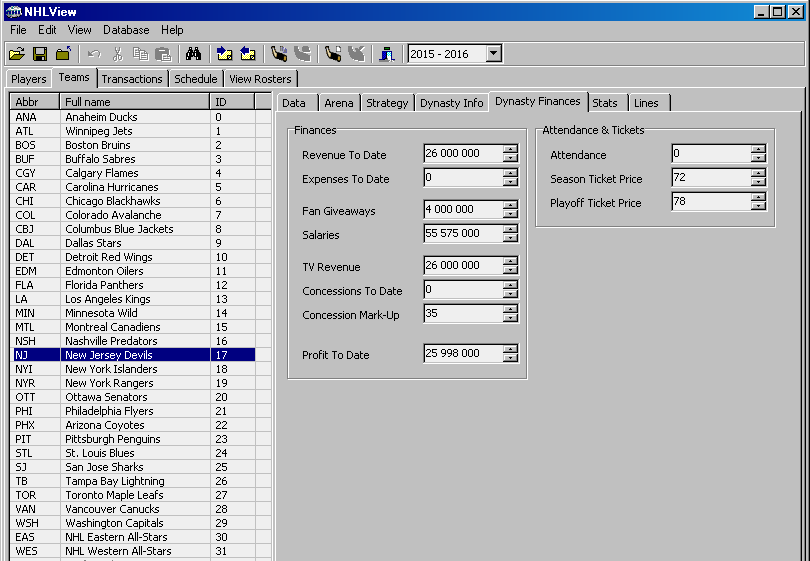This screenshot has width=810, height=561.
Task: Open the 2015 - 2016 season dropdown
Action: [x=494, y=53]
